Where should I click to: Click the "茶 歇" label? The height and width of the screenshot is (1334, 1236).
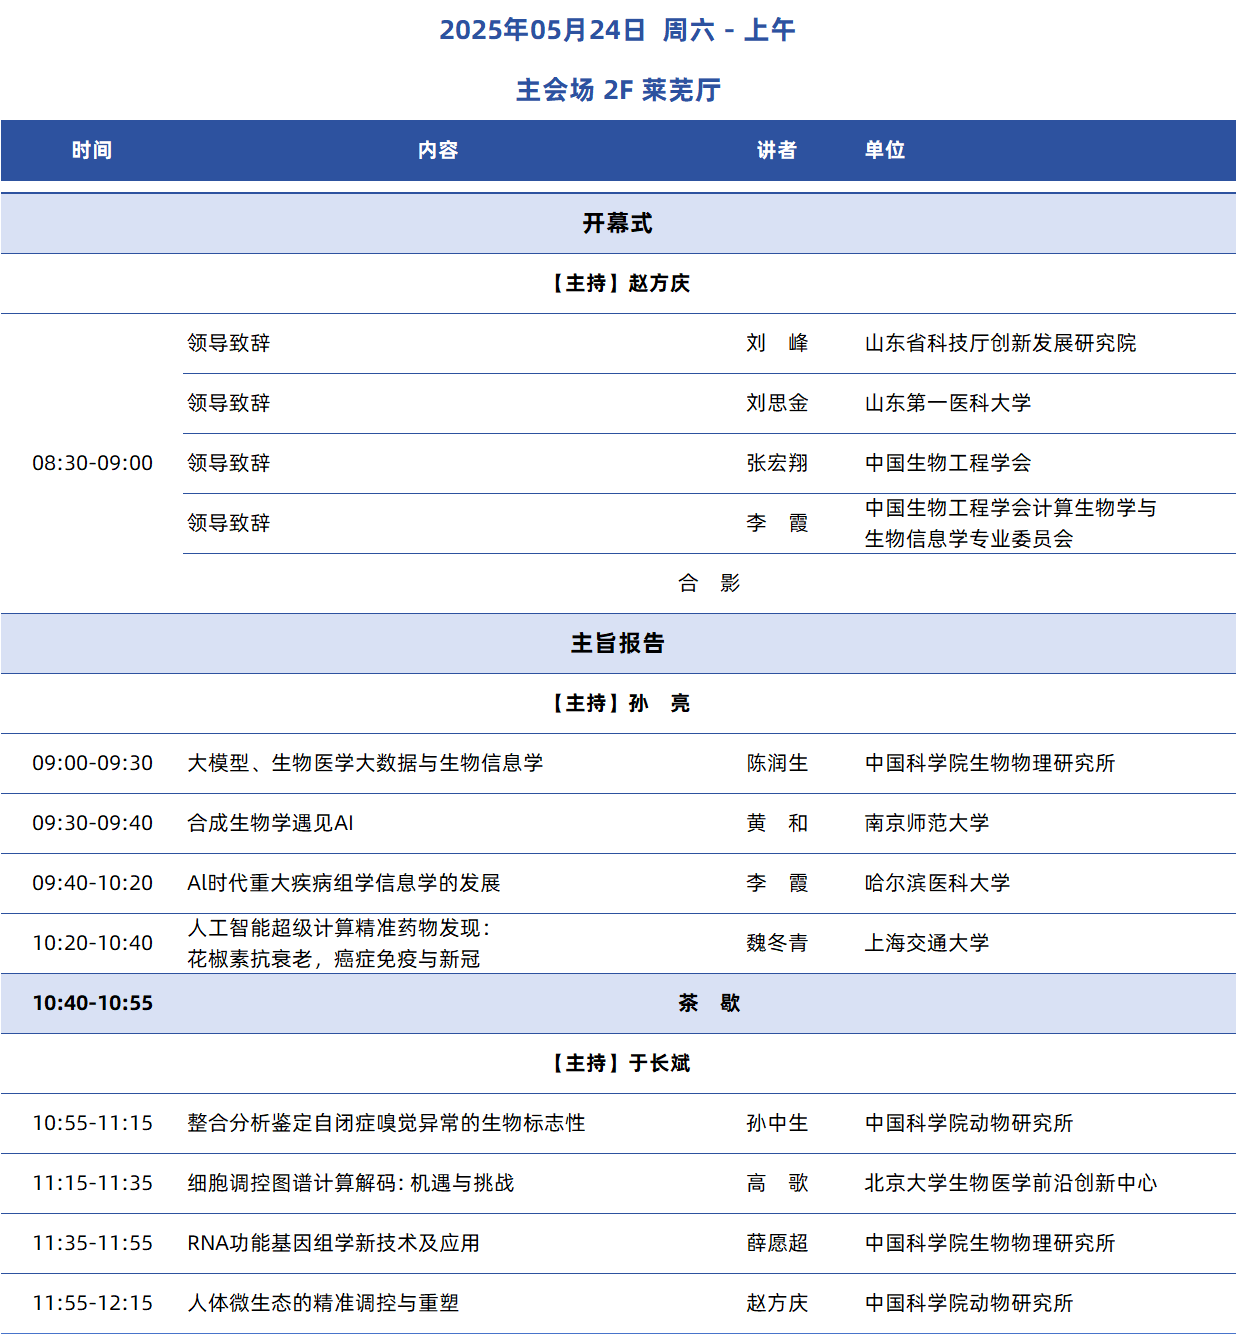click(x=709, y=1003)
